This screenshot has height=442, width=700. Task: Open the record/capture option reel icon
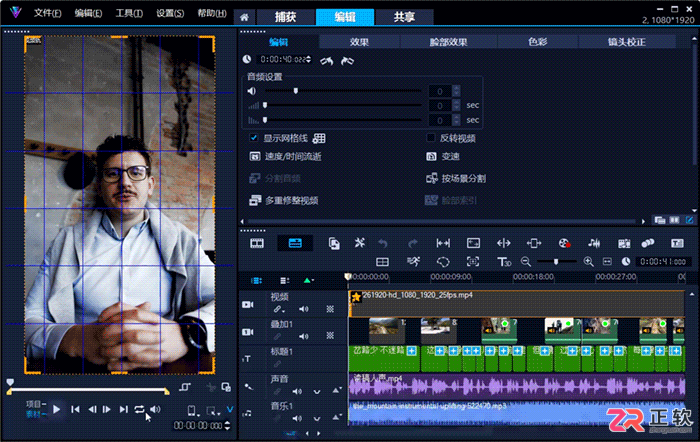(x=564, y=243)
